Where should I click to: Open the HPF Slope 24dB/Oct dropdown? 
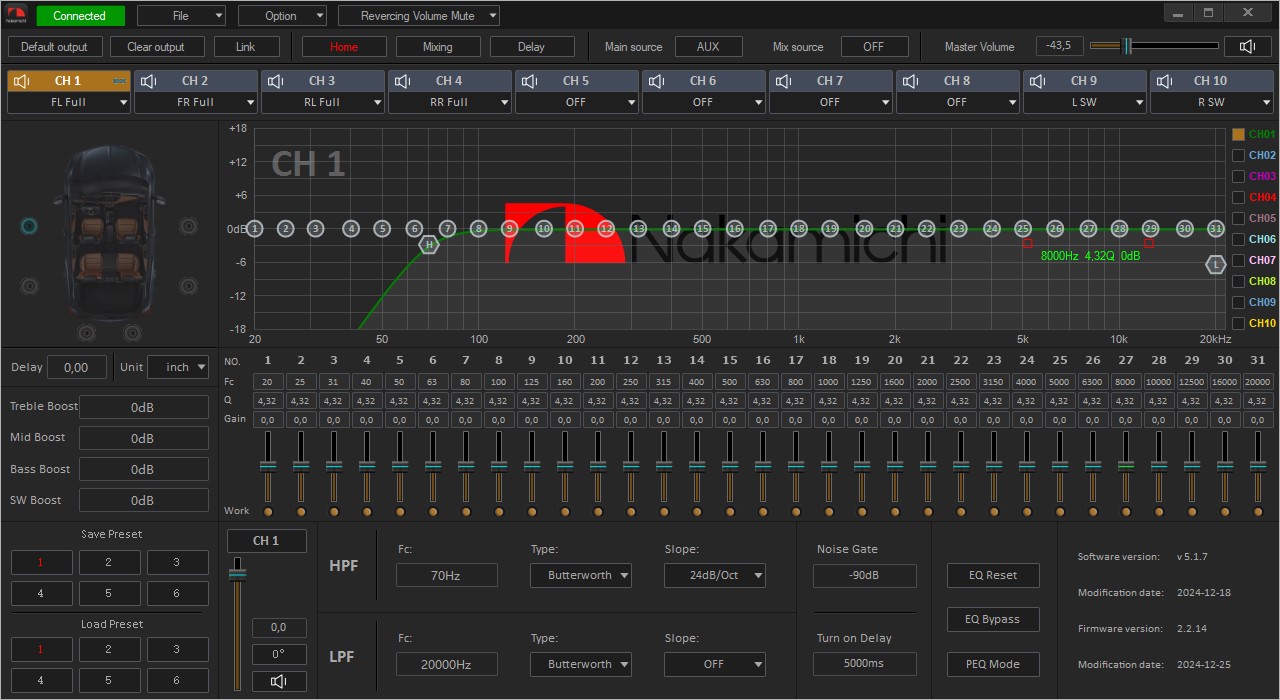pos(714,575)
